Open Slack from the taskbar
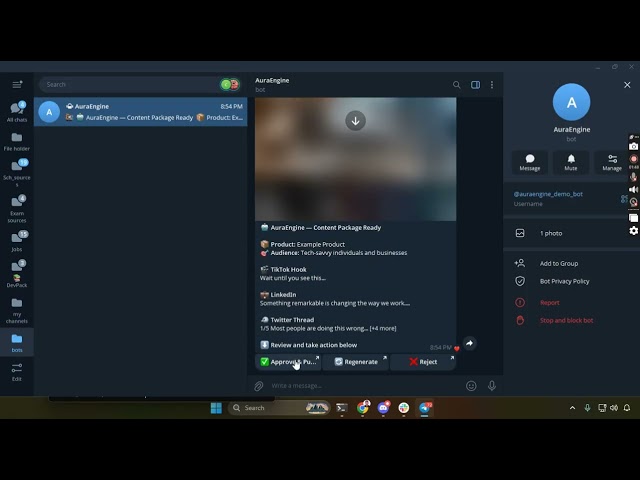The image size is (640, 480). coord(404,408)
